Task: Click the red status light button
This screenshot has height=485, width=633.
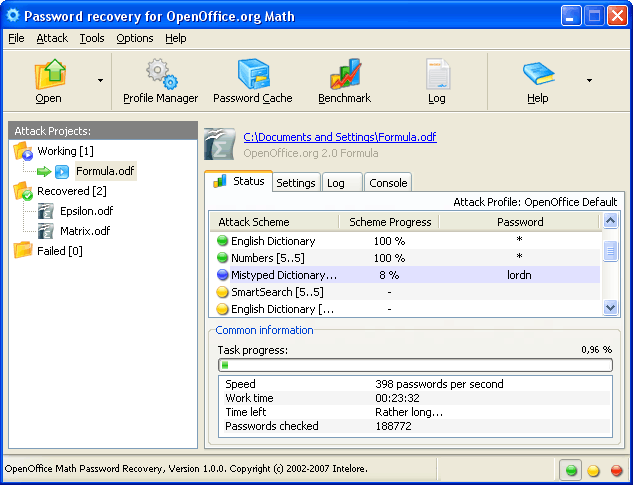Action: [x=616, y=470]
